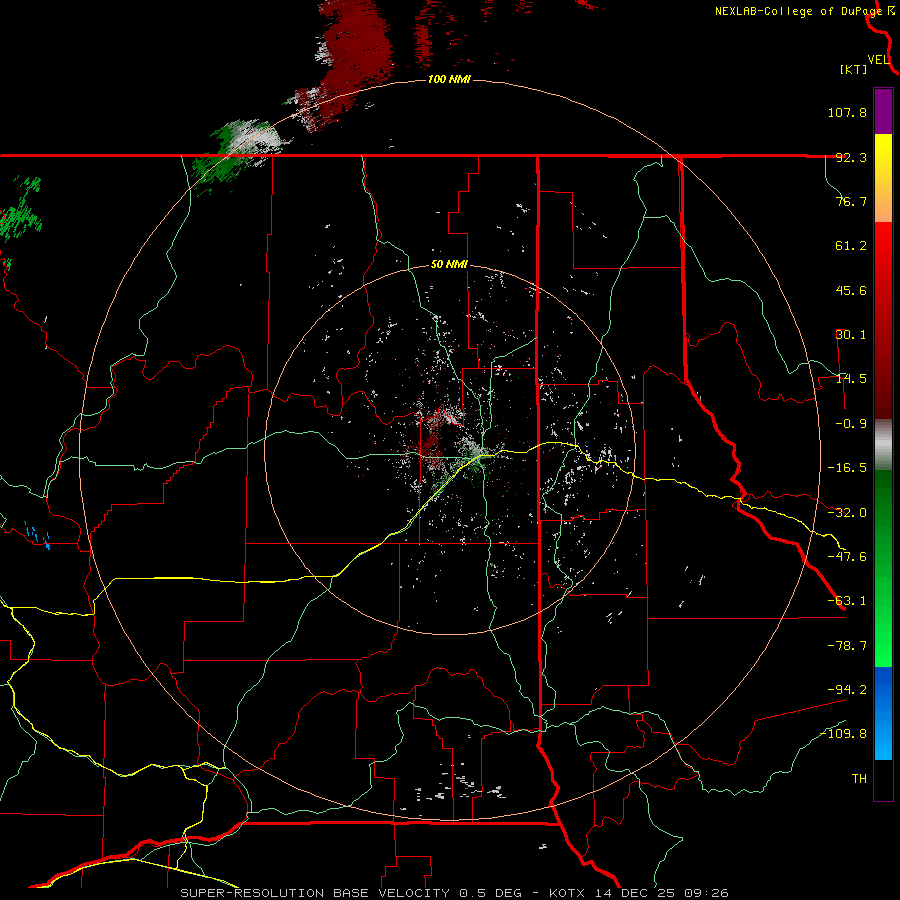The height and width of the screenshot is (900, 900).
Task: Select the 92.3 scale value
Action: [x=851, y=157]
